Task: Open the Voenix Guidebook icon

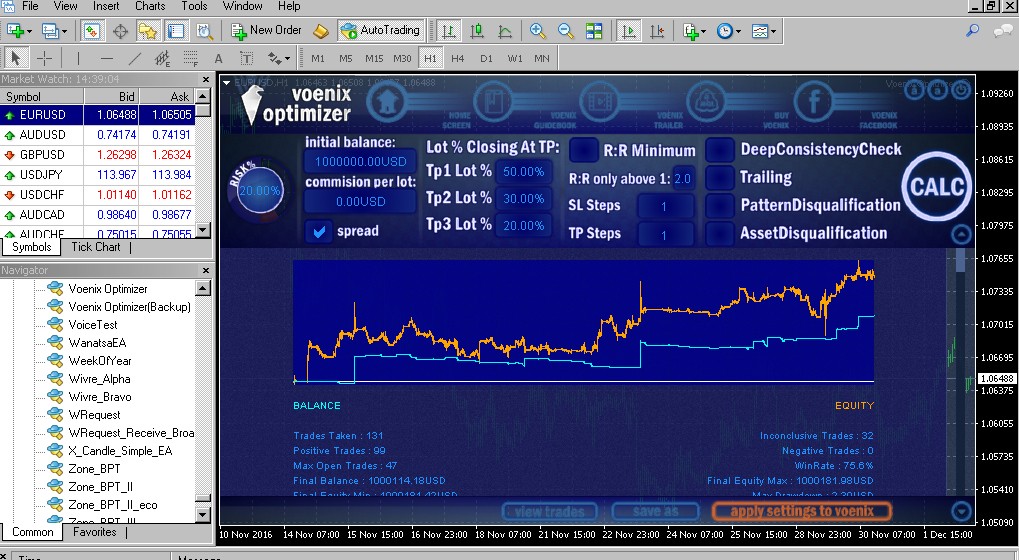Action: click(494, 101)
